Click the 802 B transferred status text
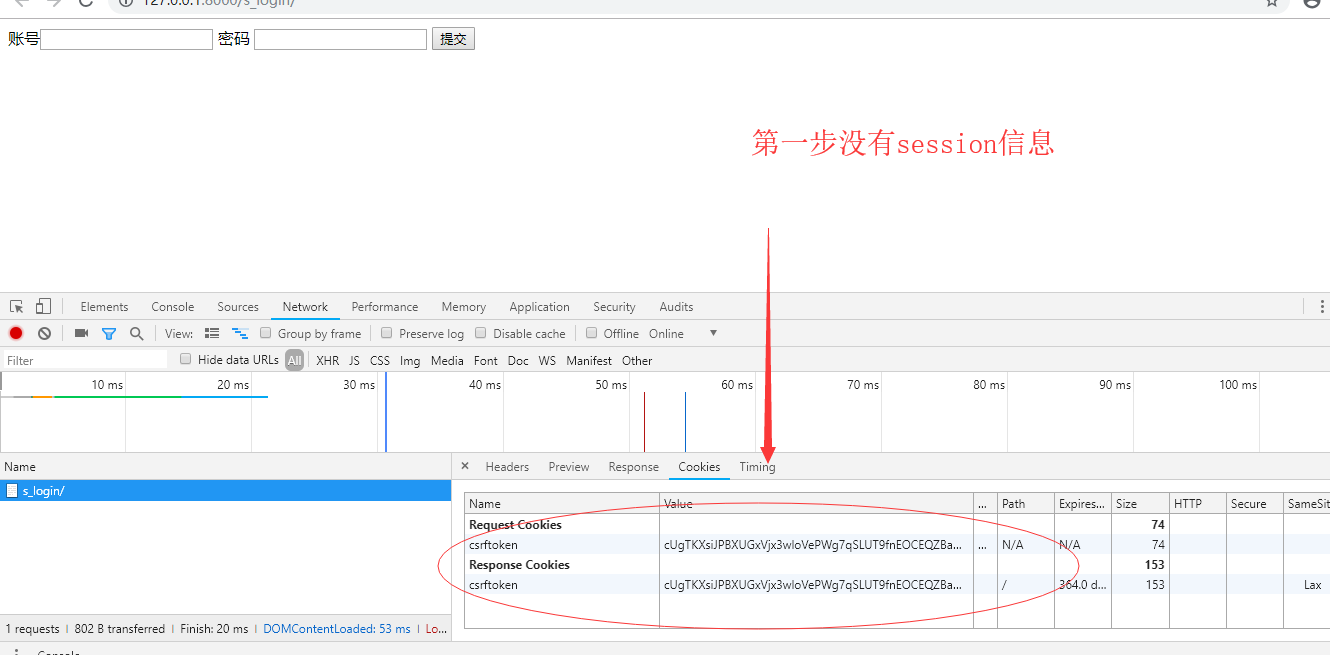Viewport: 1330px width, 655px height. pyautogui.click(x=120, y=629)
